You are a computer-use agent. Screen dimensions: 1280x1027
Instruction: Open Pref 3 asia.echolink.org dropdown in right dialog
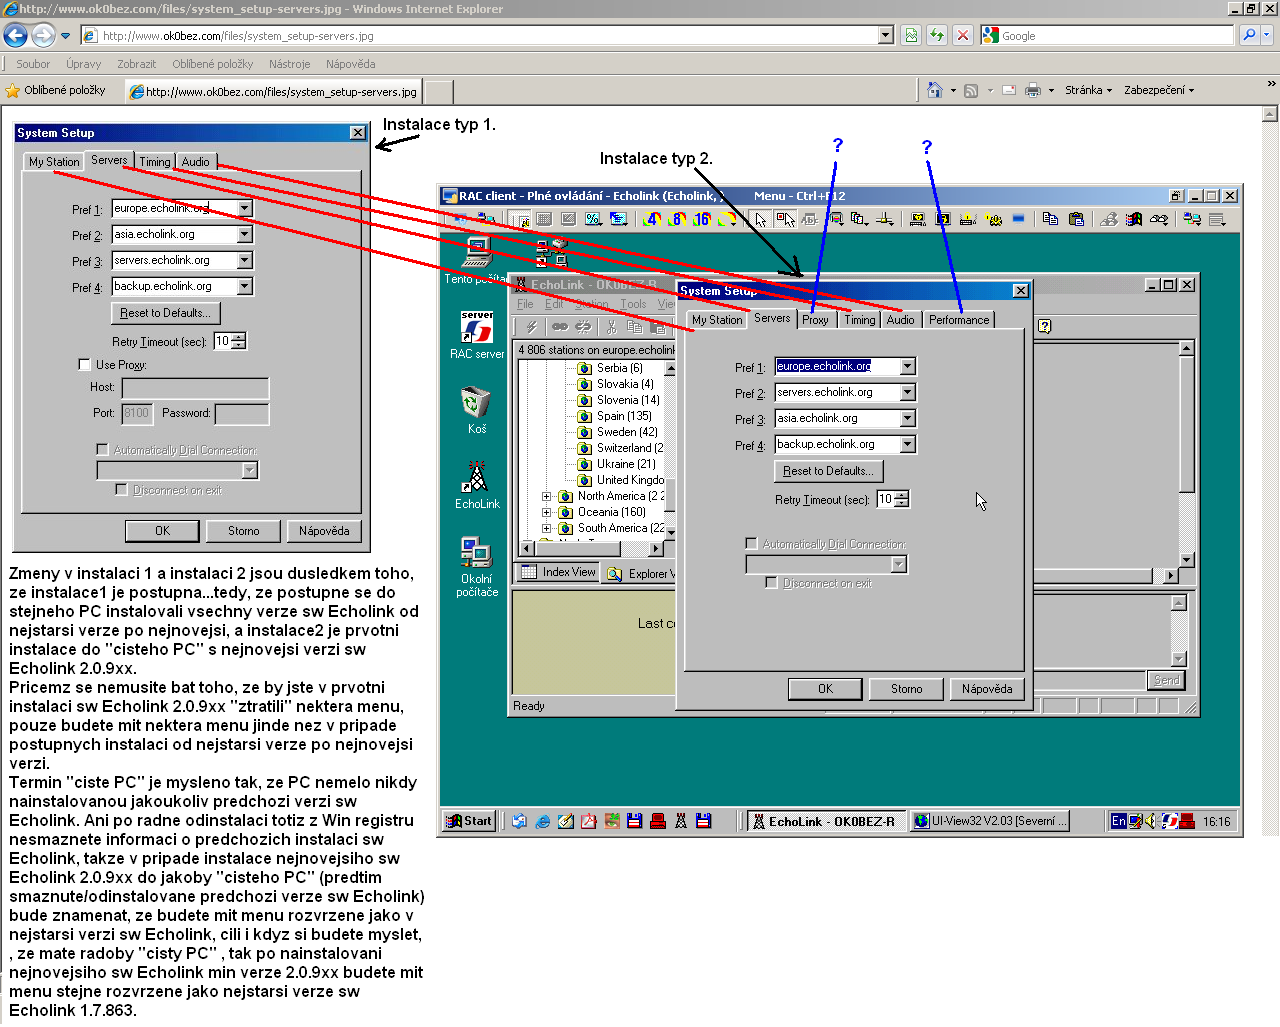908,418
